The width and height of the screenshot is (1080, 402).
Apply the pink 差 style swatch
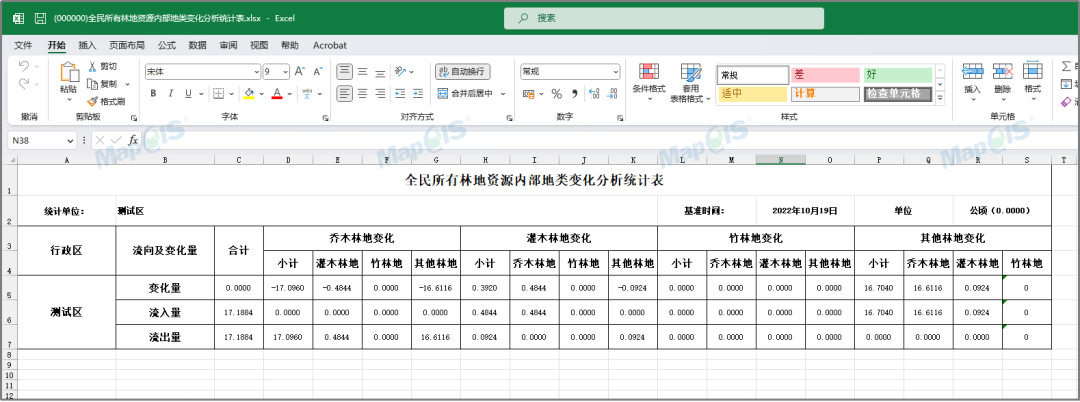tap(825, 75)
